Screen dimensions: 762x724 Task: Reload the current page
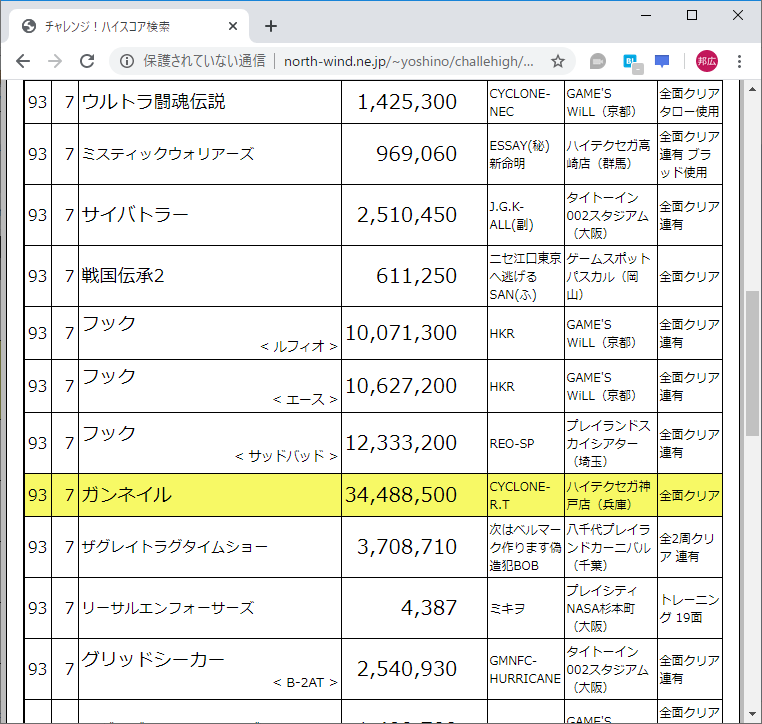tap(87, 61)
